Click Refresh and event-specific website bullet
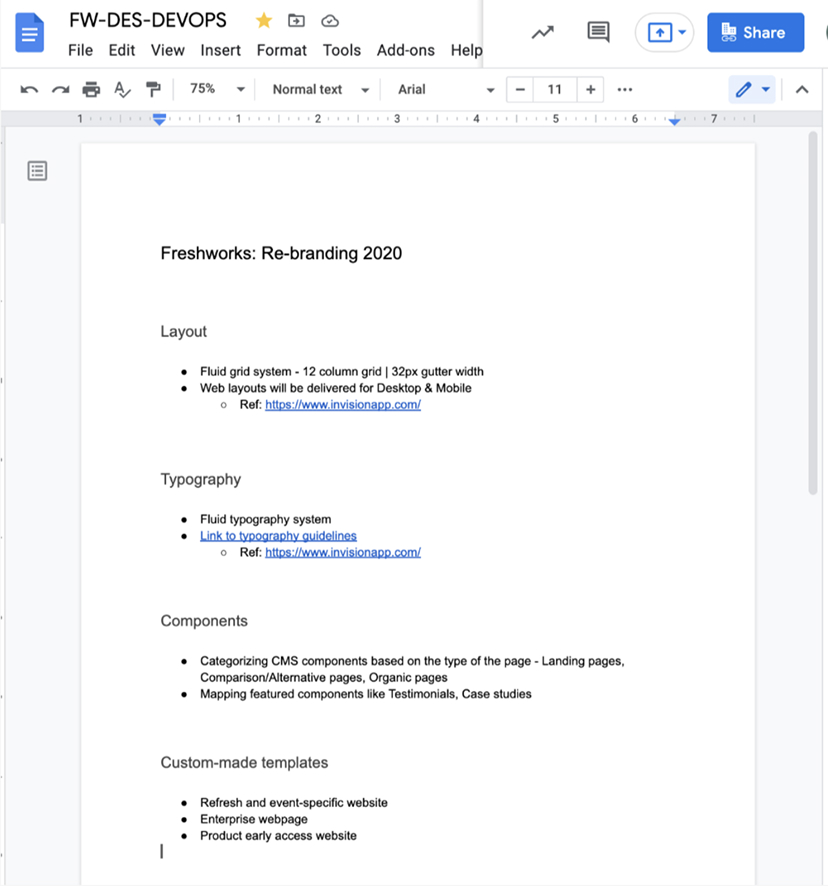This screenshot has height=886, width=828. [294, 803]
